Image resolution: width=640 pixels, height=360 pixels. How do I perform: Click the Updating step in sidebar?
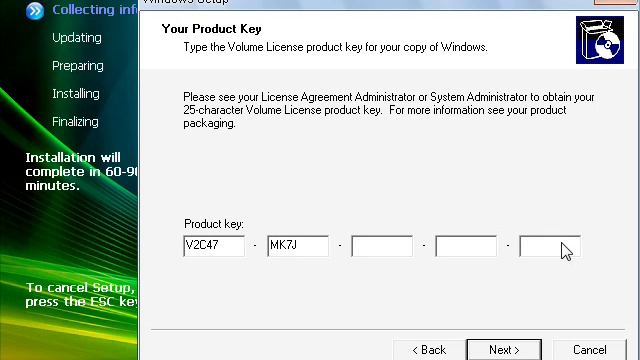click(x=77, y=38)
